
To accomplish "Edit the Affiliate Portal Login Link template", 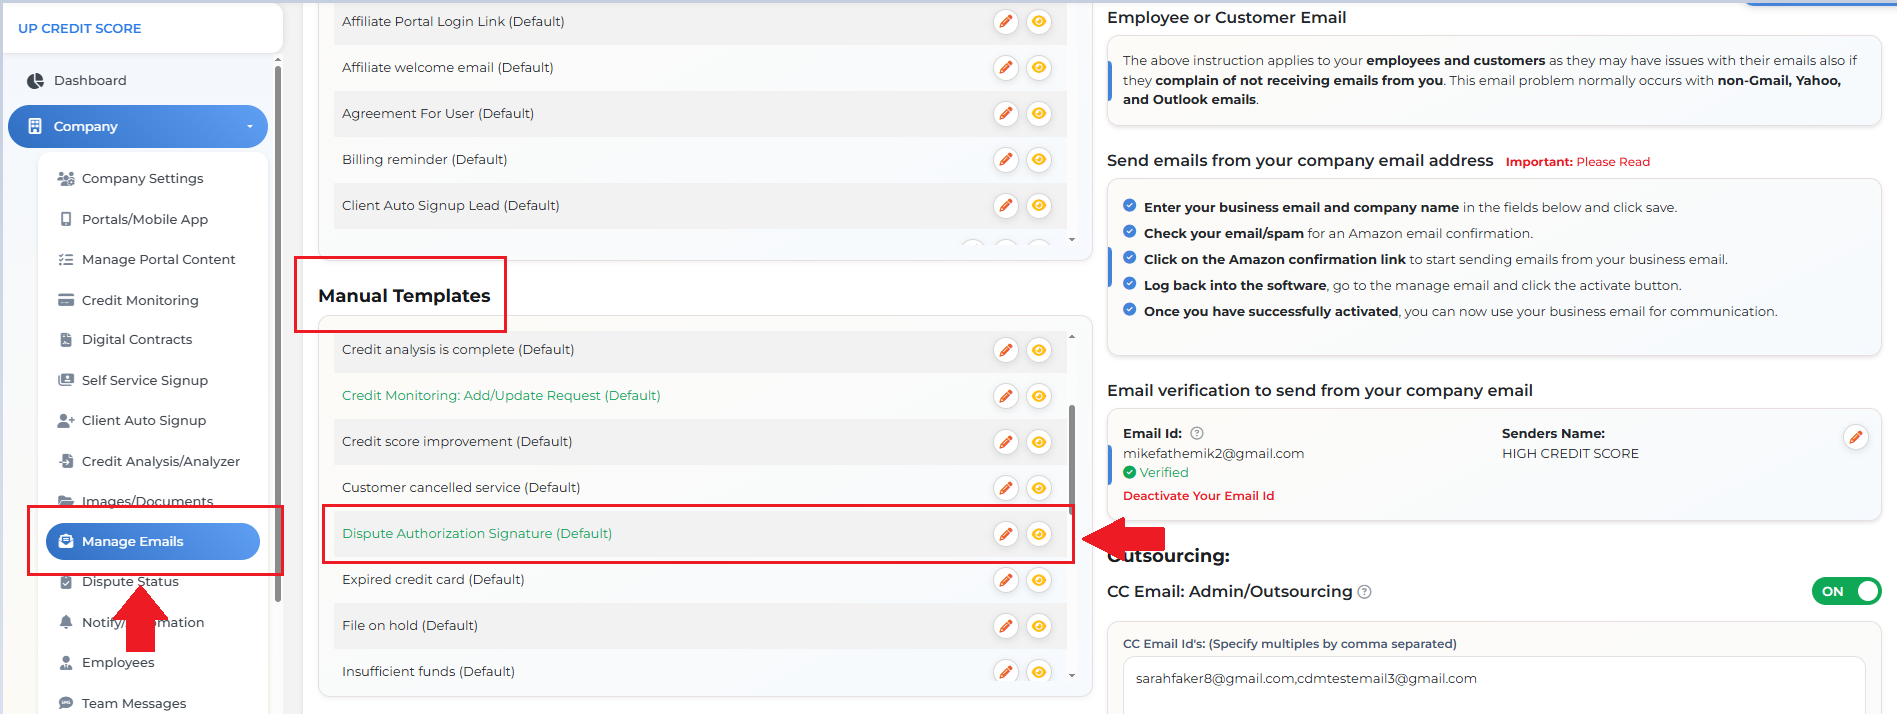I will [1006, 21].
